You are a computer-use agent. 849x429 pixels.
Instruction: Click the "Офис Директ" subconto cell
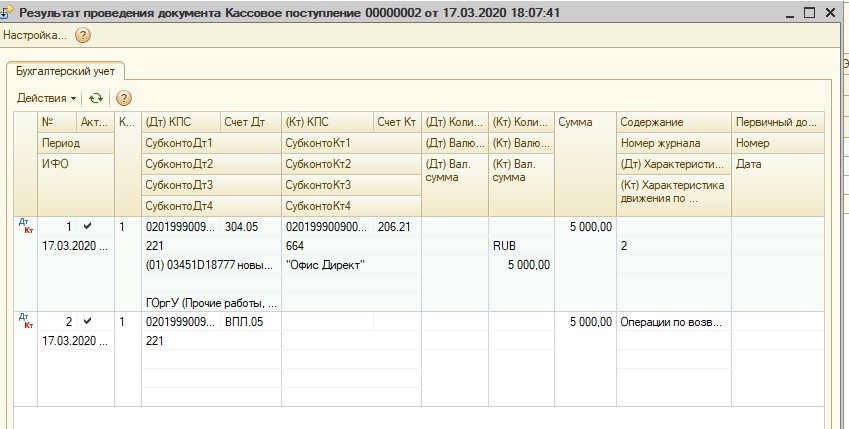click(326, 265)
